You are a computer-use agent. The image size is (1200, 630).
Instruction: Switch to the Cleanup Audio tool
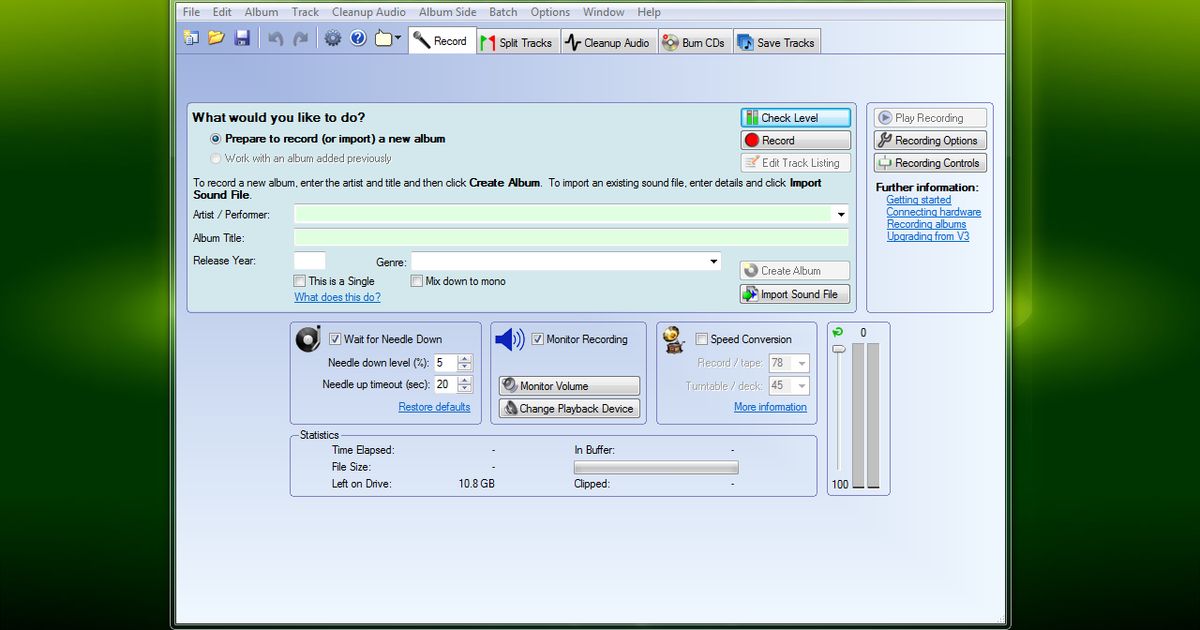(x=608, y=41)
